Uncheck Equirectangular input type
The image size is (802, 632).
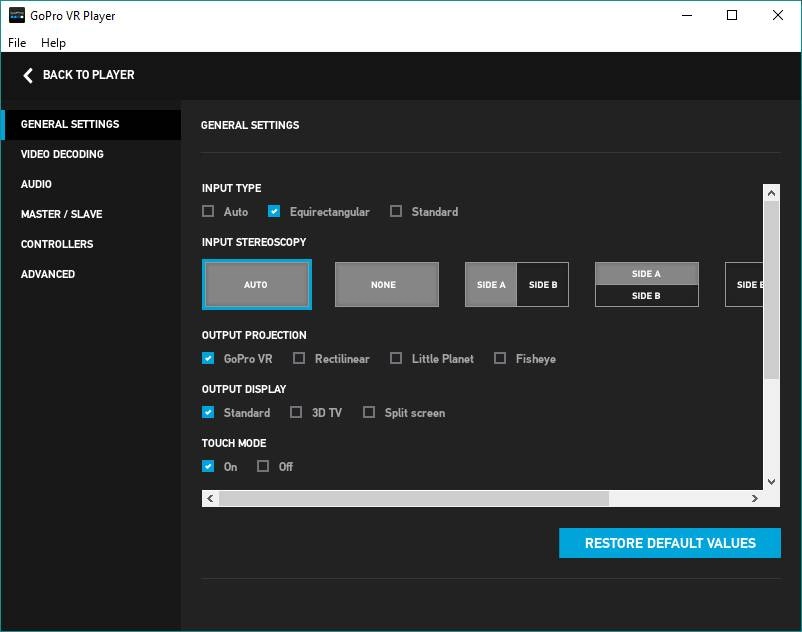[274, 211]
